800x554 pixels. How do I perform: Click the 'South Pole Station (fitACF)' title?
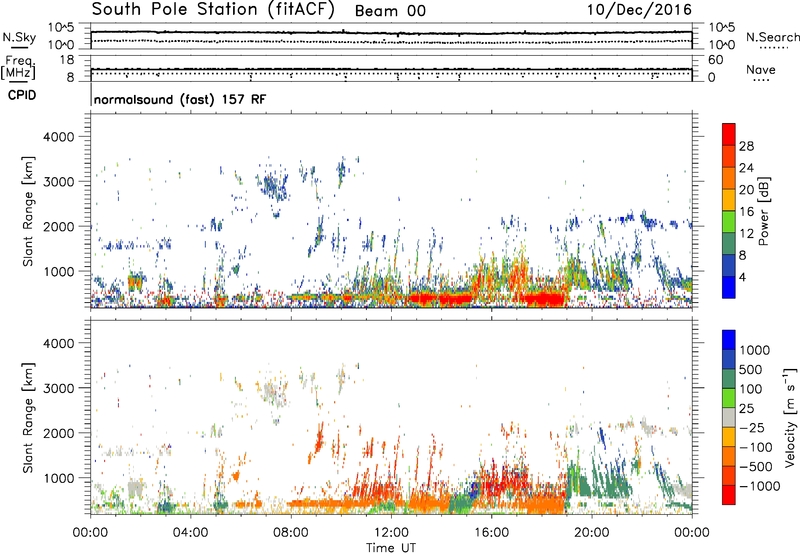click(213, 10)
